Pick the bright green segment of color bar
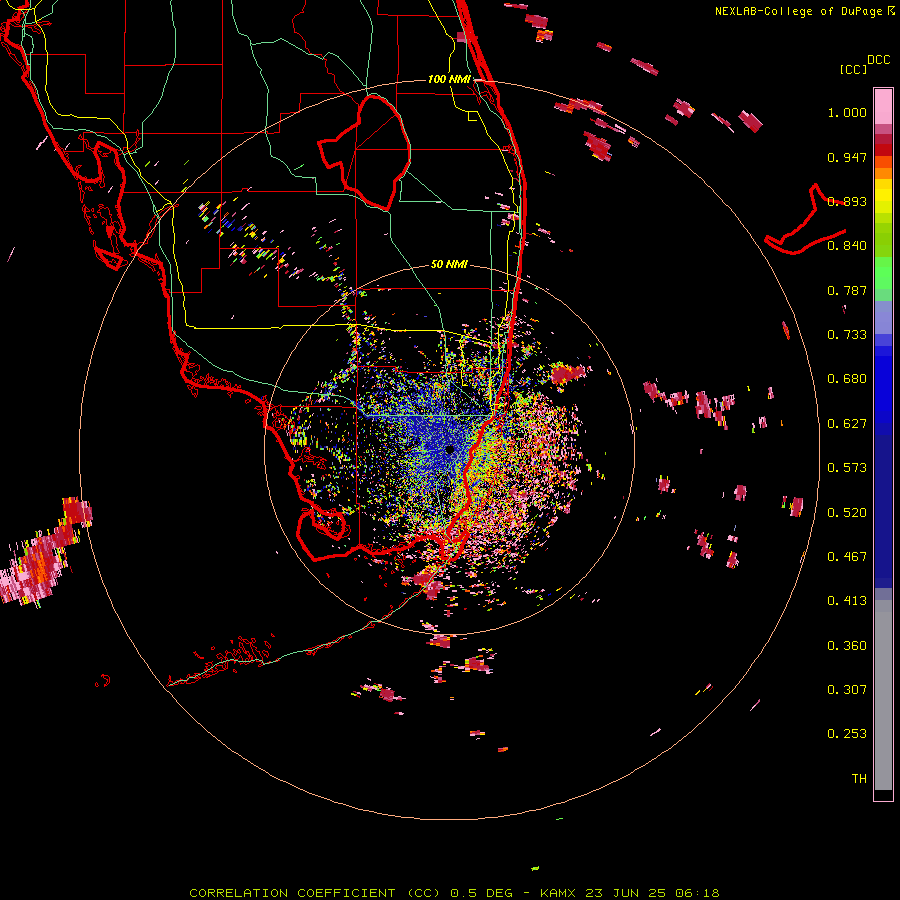 [x=883, y=273]
